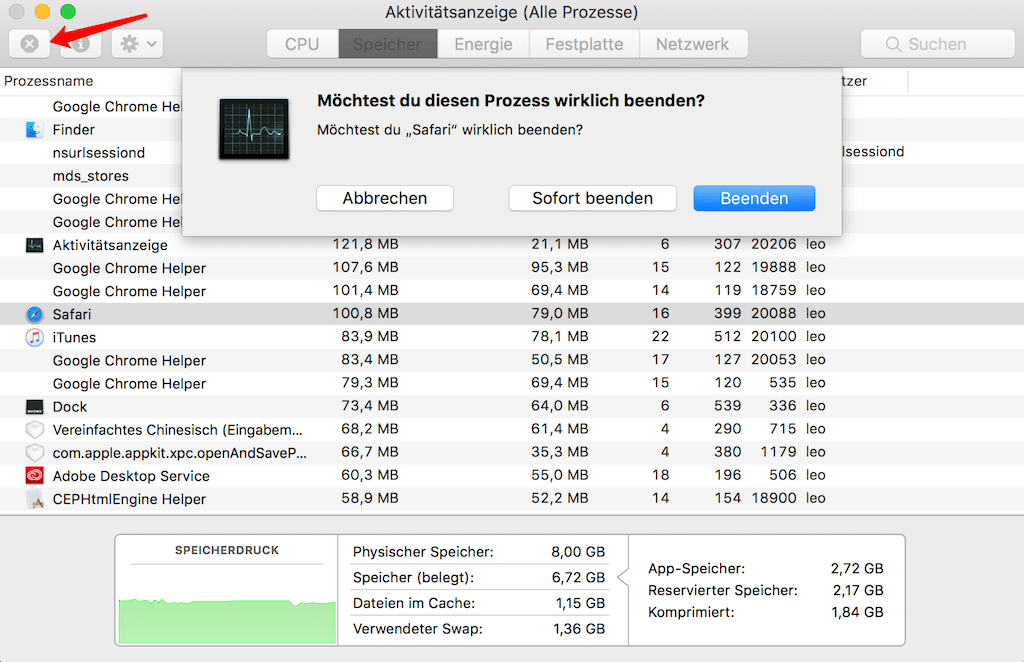Screen dimensions: 1024x662
Task: Click the iTunes music note icon
Action: point(35,337)
